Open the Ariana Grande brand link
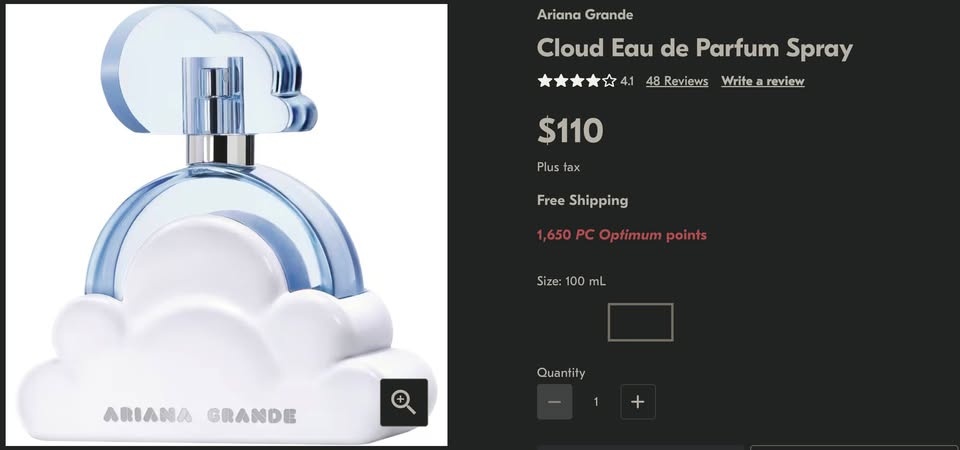The width and height of the screenshot is (960, 450). pyautogui.click(x=585, y=15)
